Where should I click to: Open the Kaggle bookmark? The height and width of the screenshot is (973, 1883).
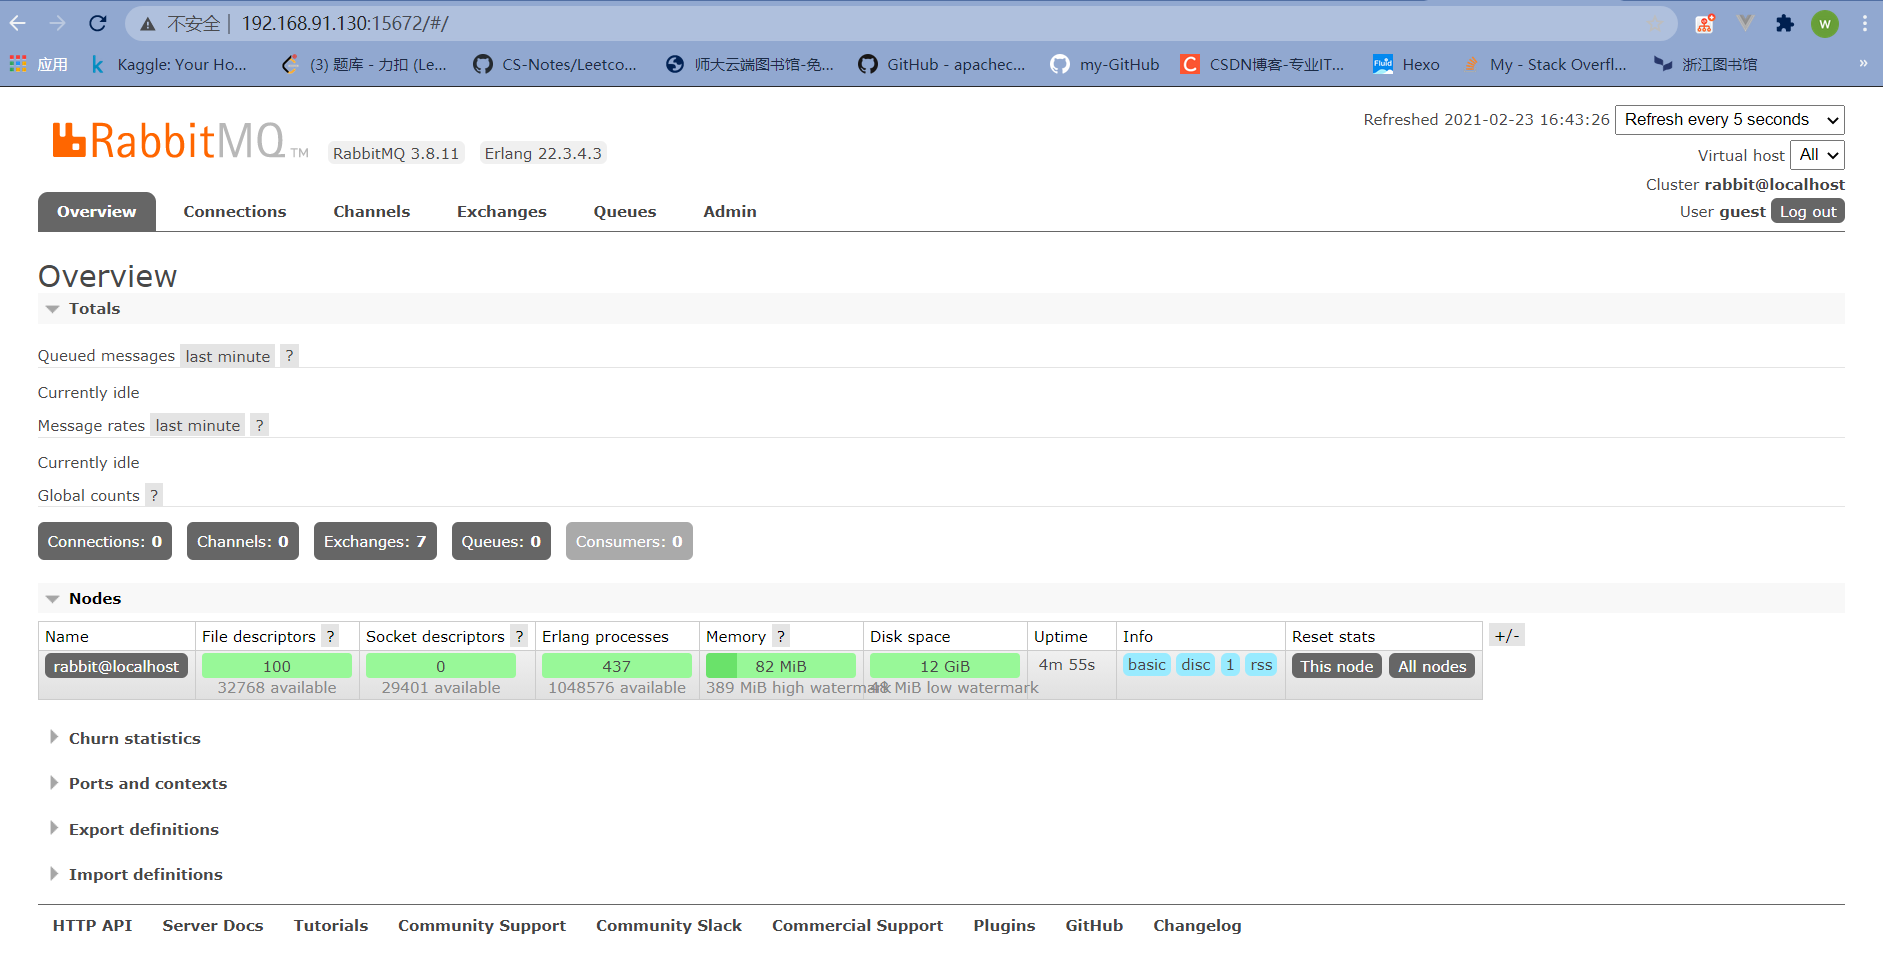coord(168,64)
